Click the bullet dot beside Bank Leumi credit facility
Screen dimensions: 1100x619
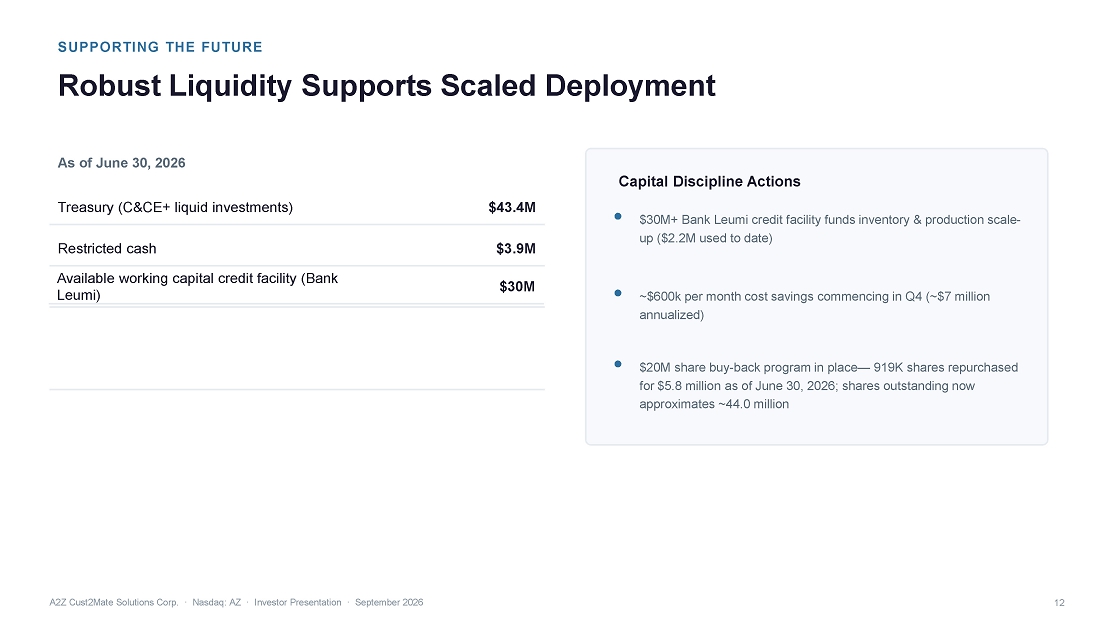point(618,216)
